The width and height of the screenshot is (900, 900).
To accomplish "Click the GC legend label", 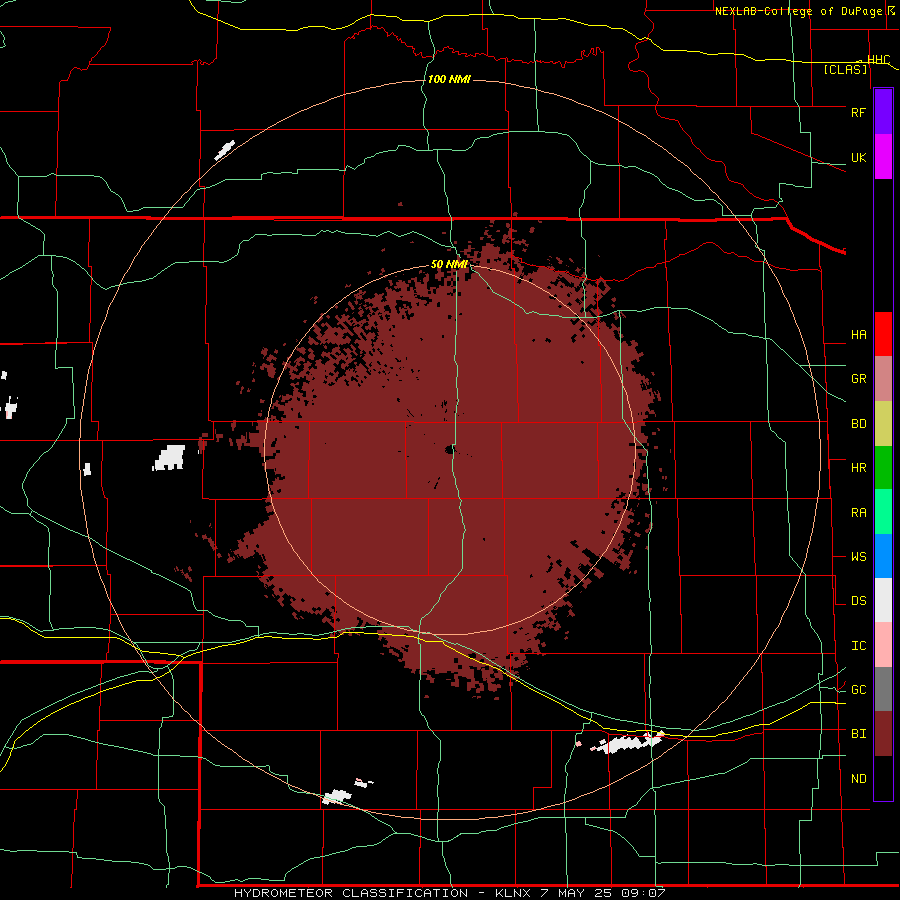I will click(858, 690).
